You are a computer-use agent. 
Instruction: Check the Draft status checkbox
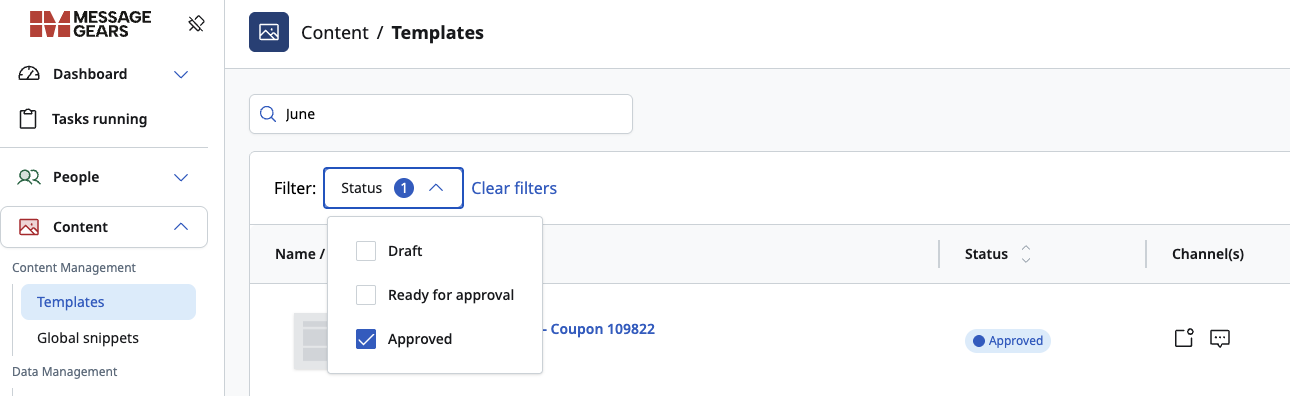coord(366,251)
